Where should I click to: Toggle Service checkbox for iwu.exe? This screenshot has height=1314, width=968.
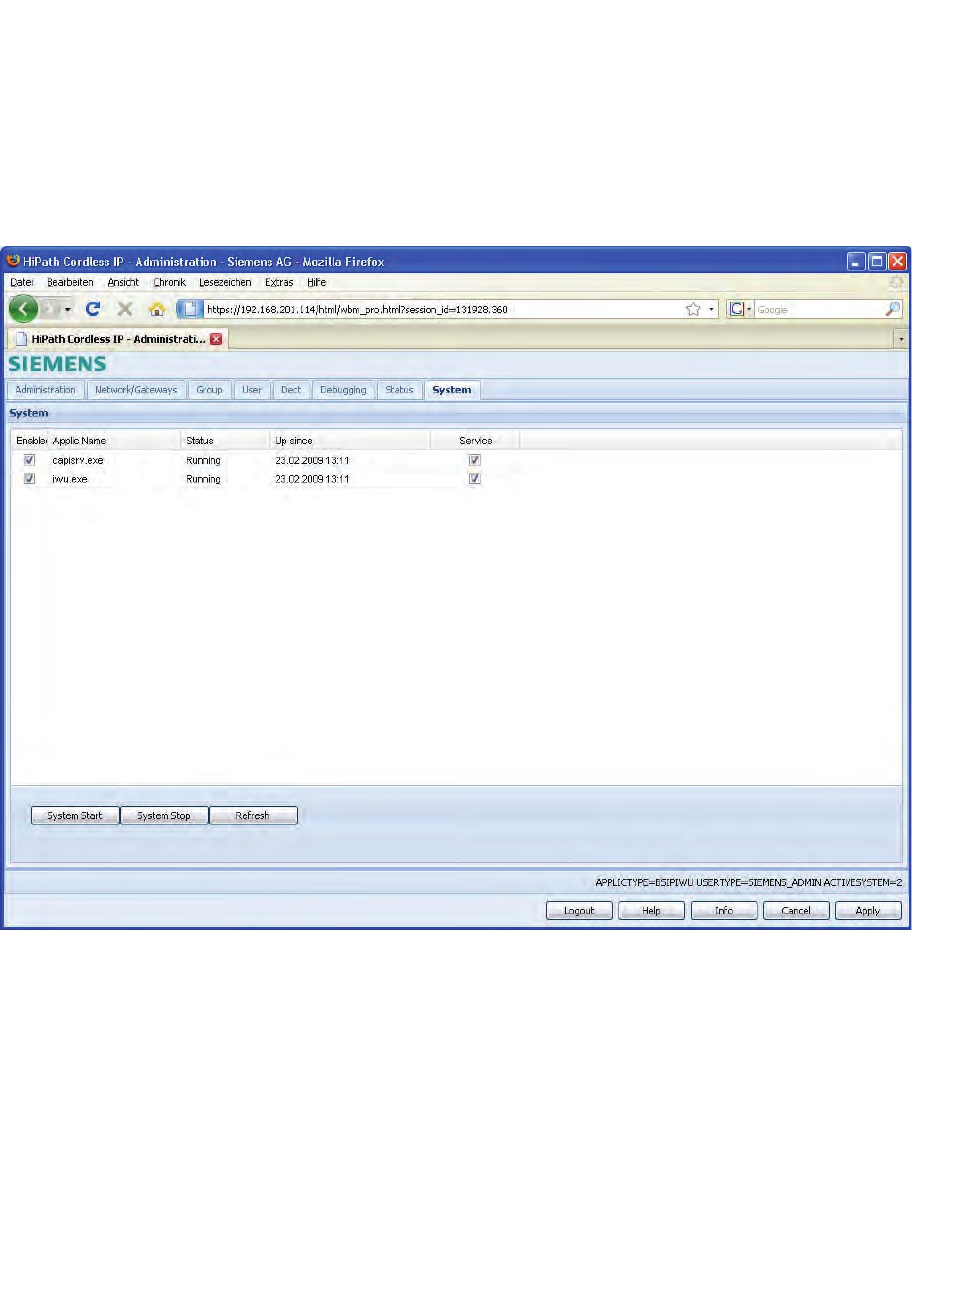(x=475, y=479)
